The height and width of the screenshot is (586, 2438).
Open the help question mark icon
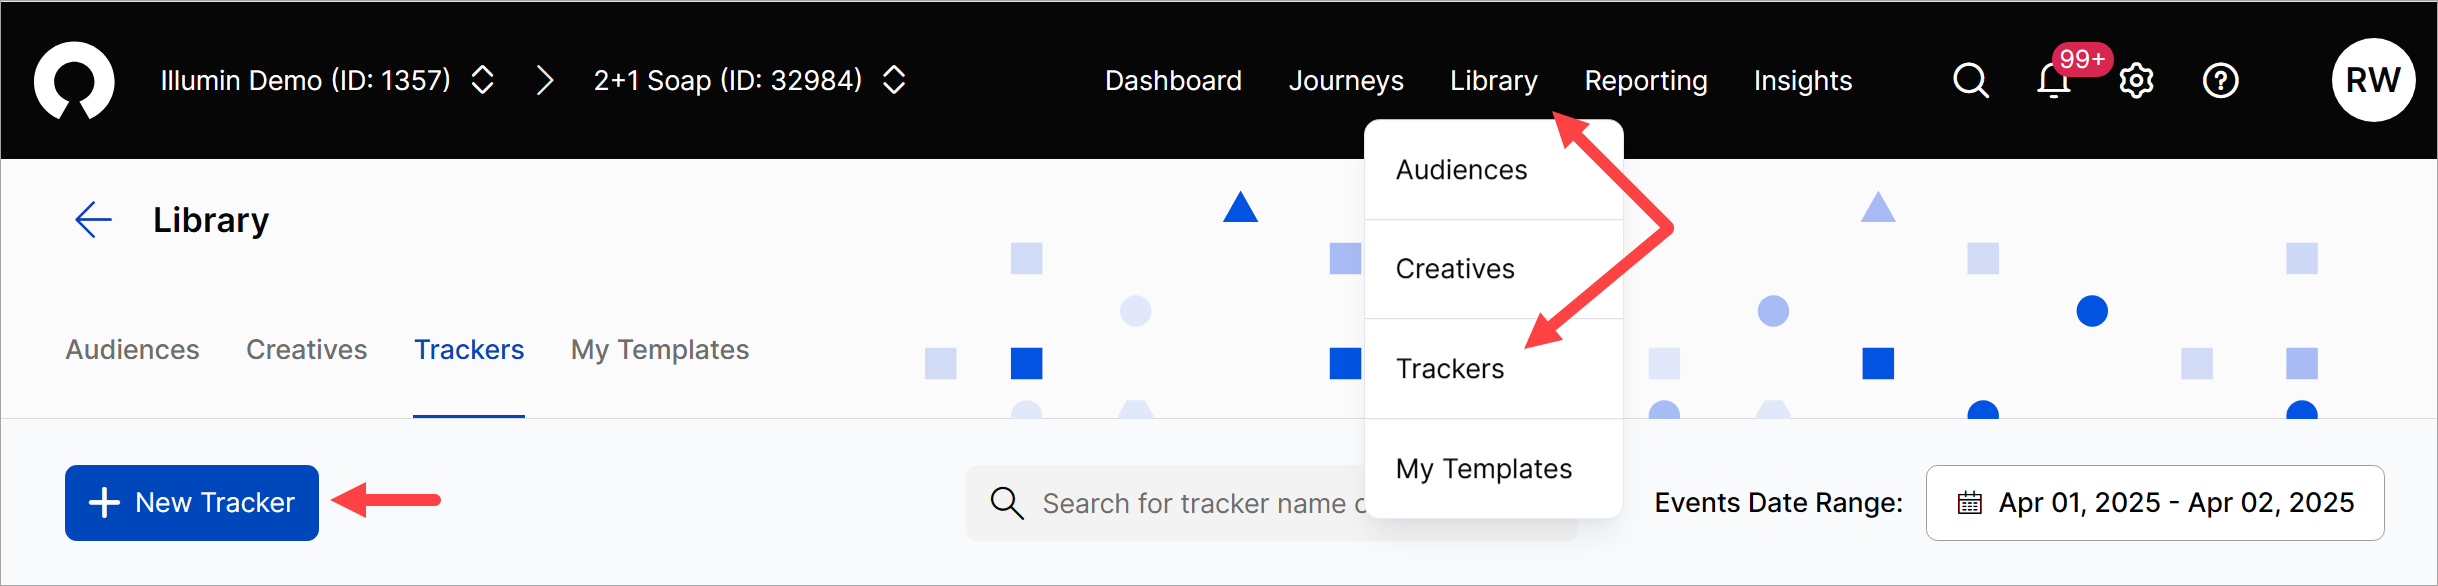click(2220, 80)
